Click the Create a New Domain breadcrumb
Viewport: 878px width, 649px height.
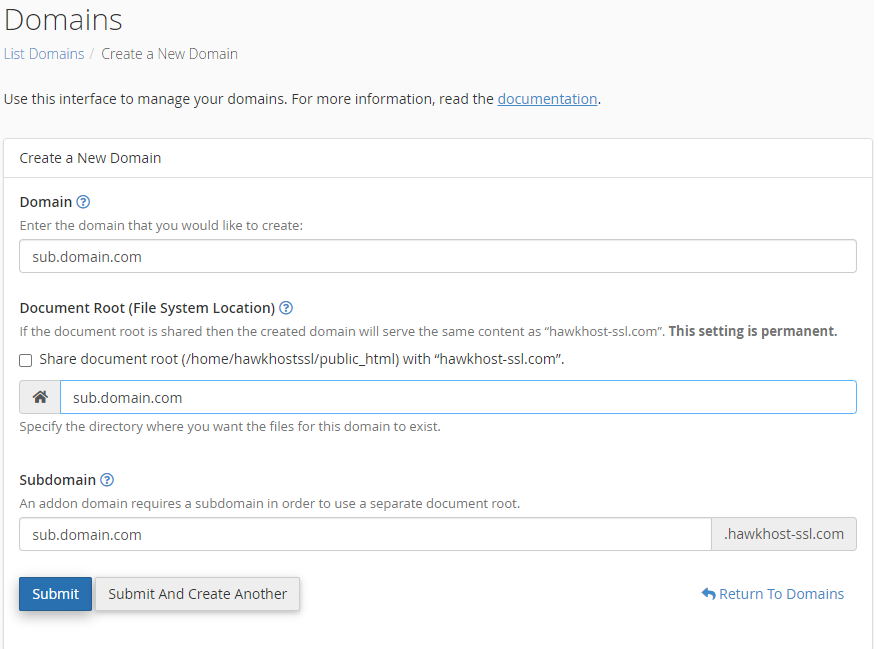169,54
